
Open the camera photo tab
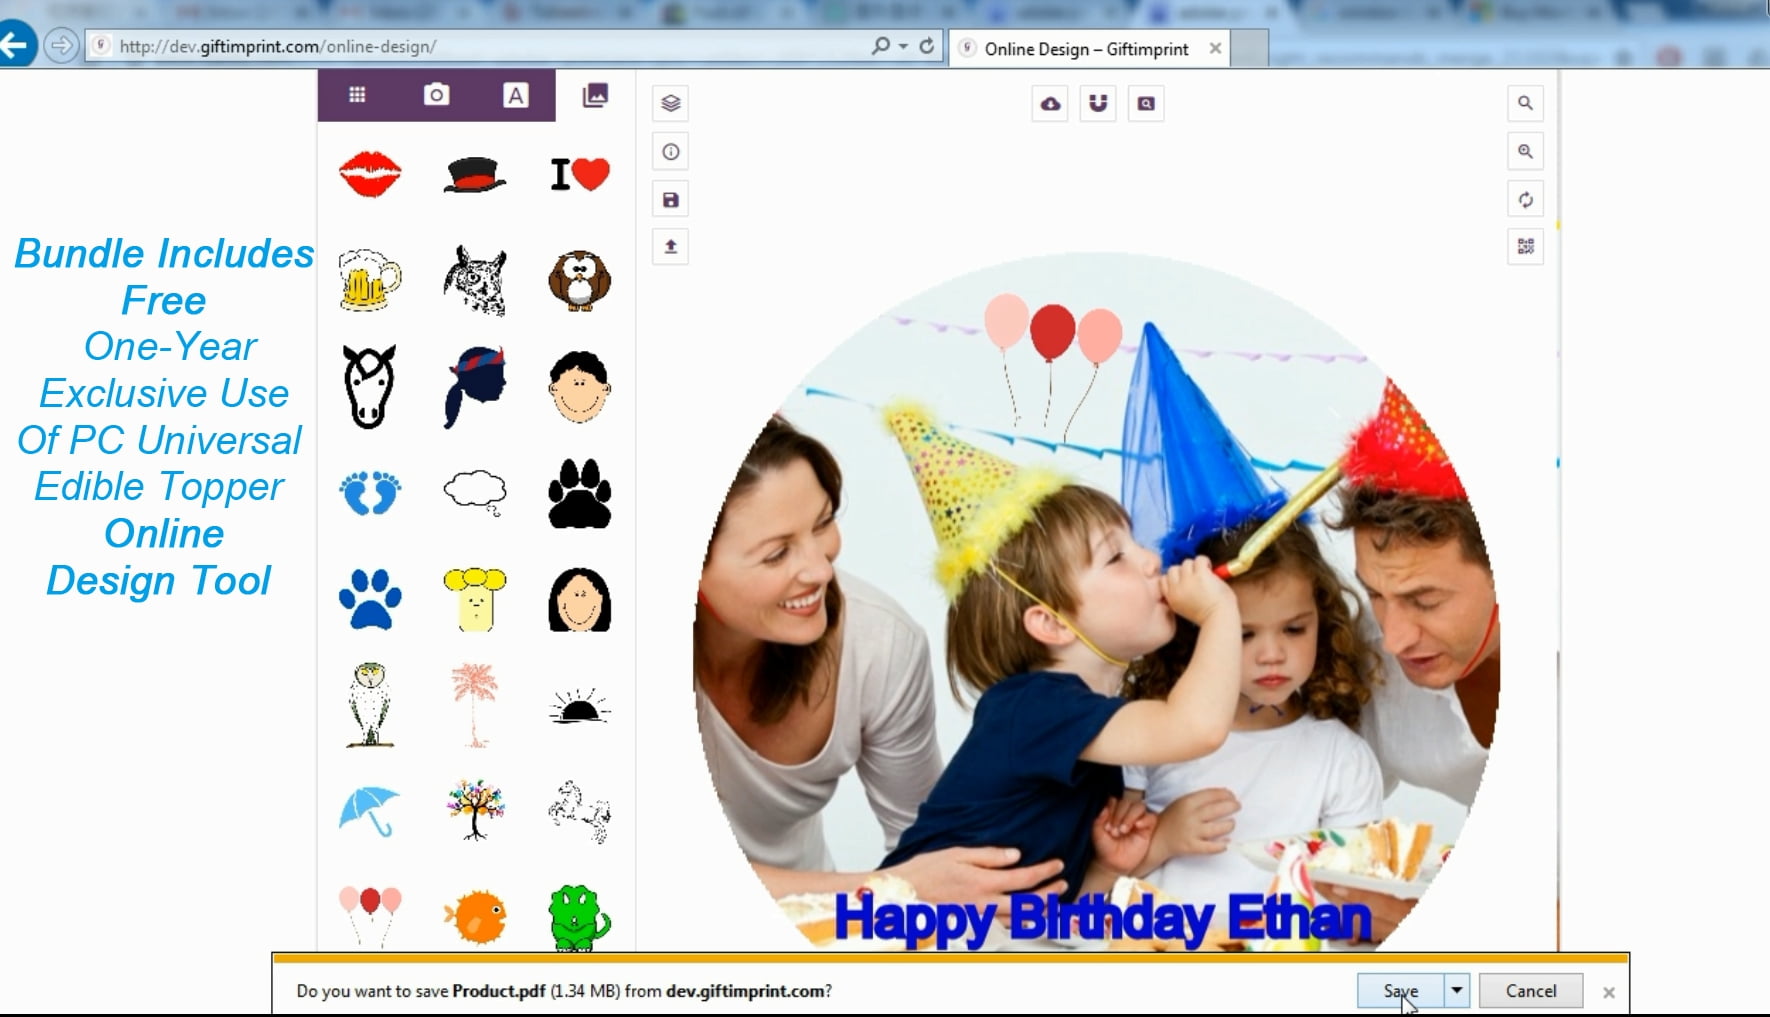pyautogui.click(x=436, y=95)
